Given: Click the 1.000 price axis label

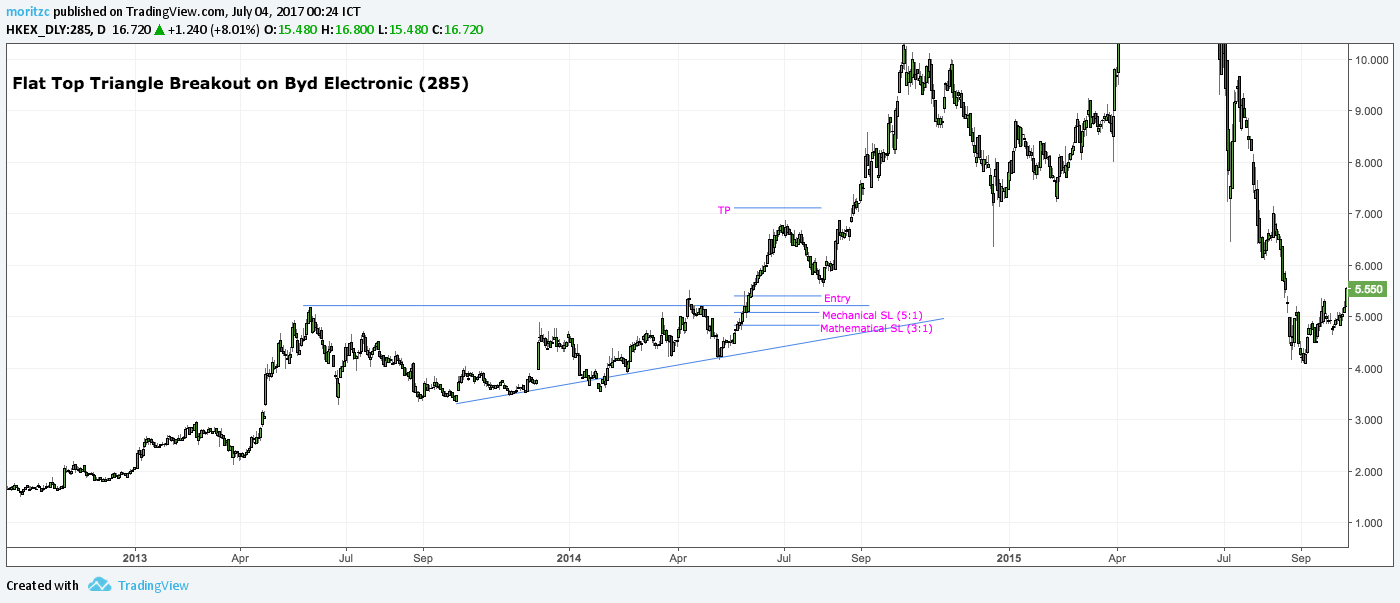Looking at the screenshot, I should coord(1368,523).
